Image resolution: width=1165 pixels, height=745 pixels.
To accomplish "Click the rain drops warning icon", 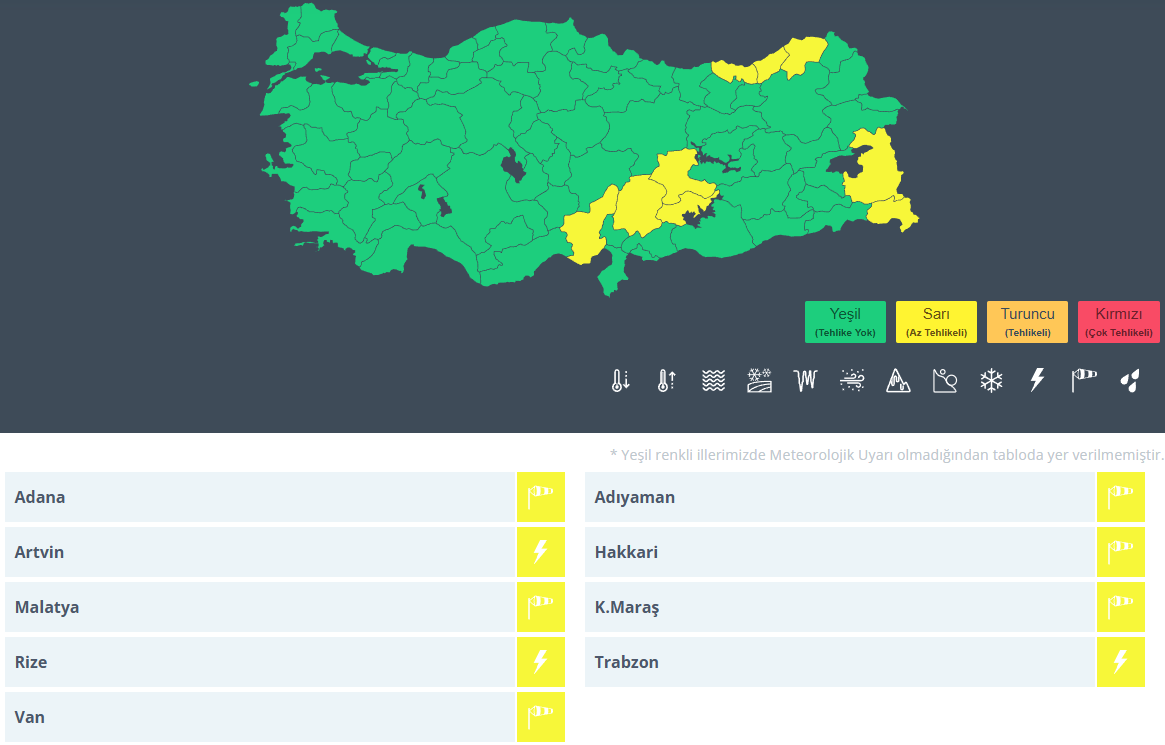I will (1130, 381).
